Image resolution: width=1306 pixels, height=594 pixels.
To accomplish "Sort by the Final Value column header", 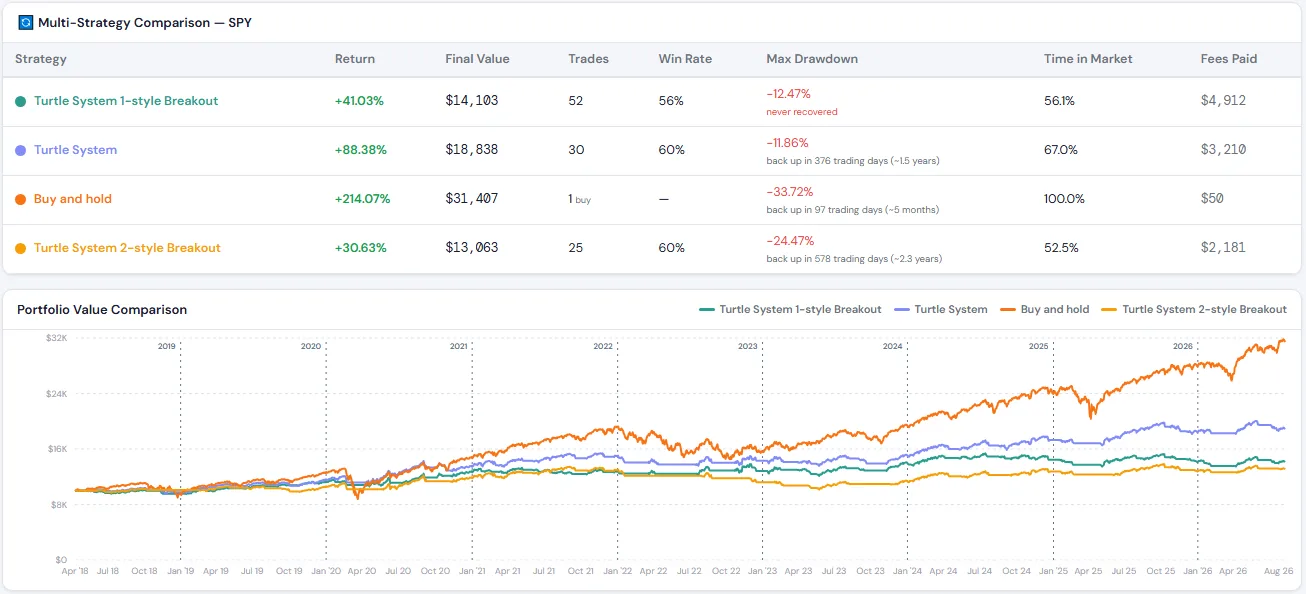I will pyautogui.click(x=477, y=59).
